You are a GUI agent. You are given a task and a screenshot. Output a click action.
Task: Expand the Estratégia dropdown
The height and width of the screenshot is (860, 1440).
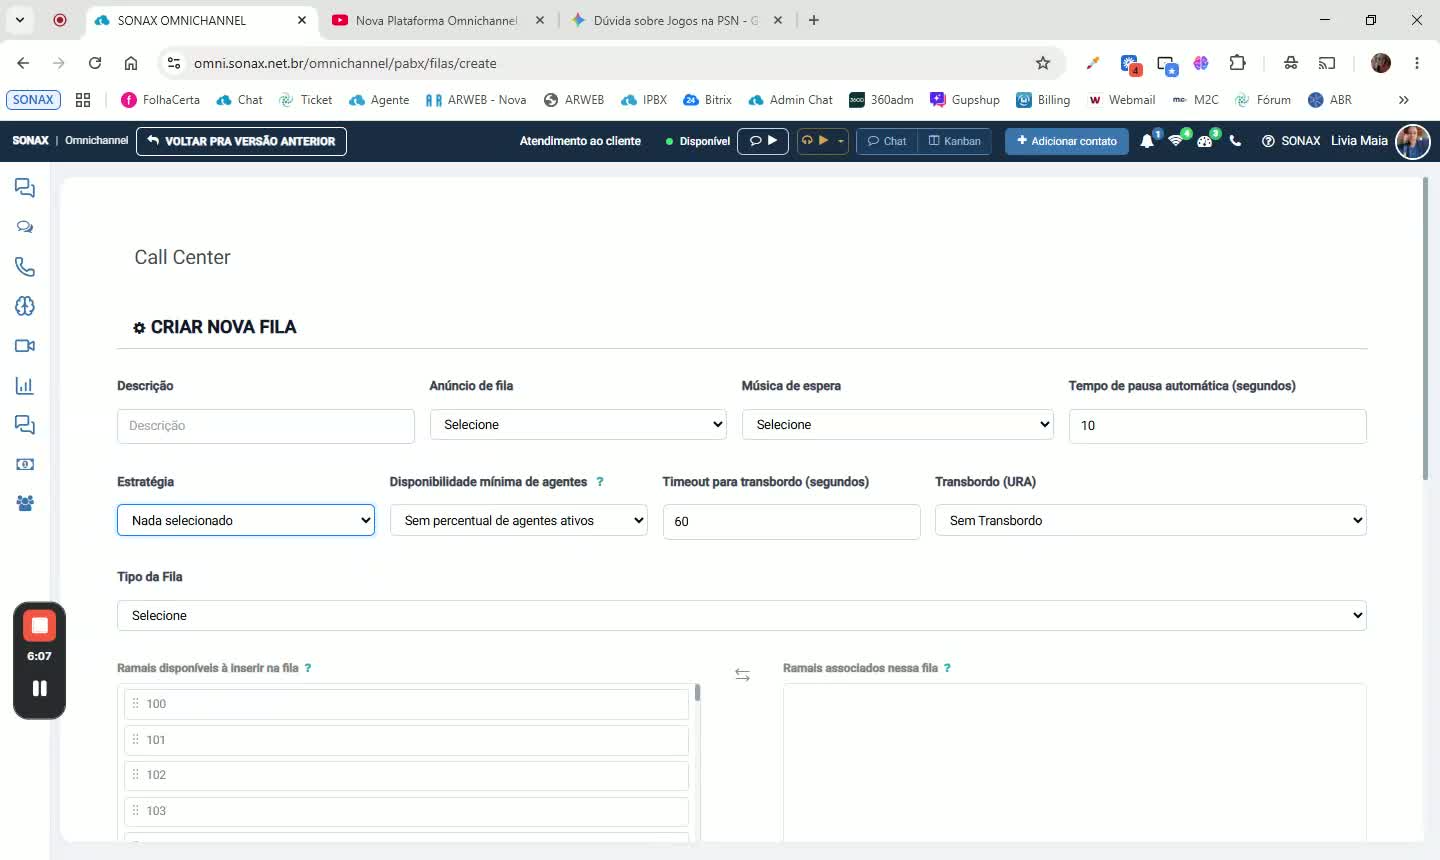pos(246,520)
